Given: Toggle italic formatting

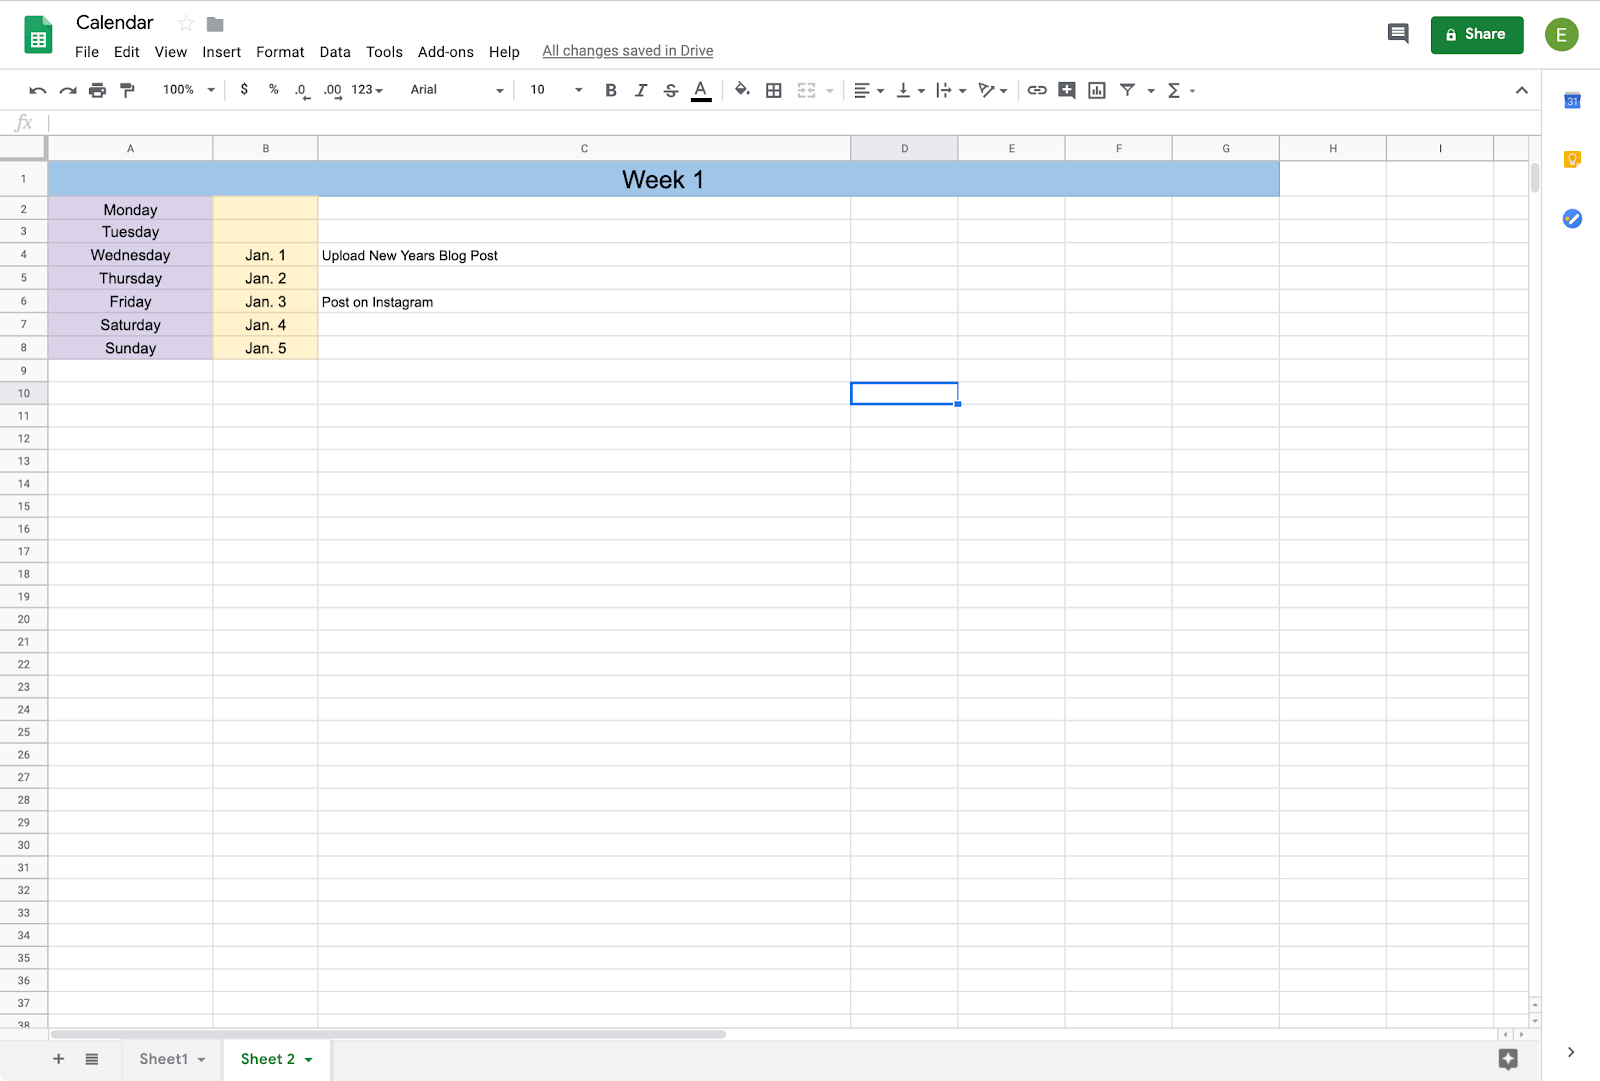Looking at the screenshot, I should coord(640,90).
